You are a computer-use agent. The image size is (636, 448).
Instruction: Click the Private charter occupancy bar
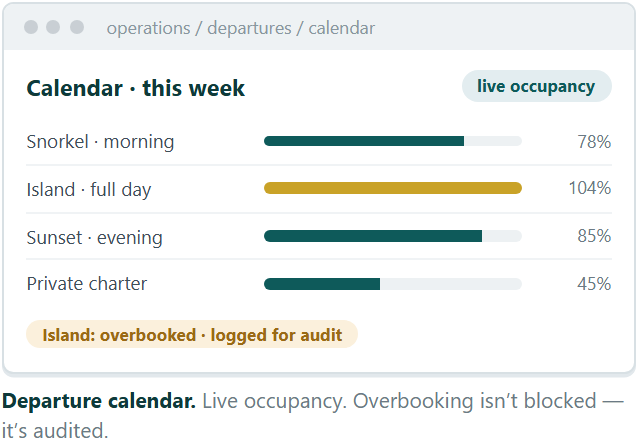tap(393, 284)
